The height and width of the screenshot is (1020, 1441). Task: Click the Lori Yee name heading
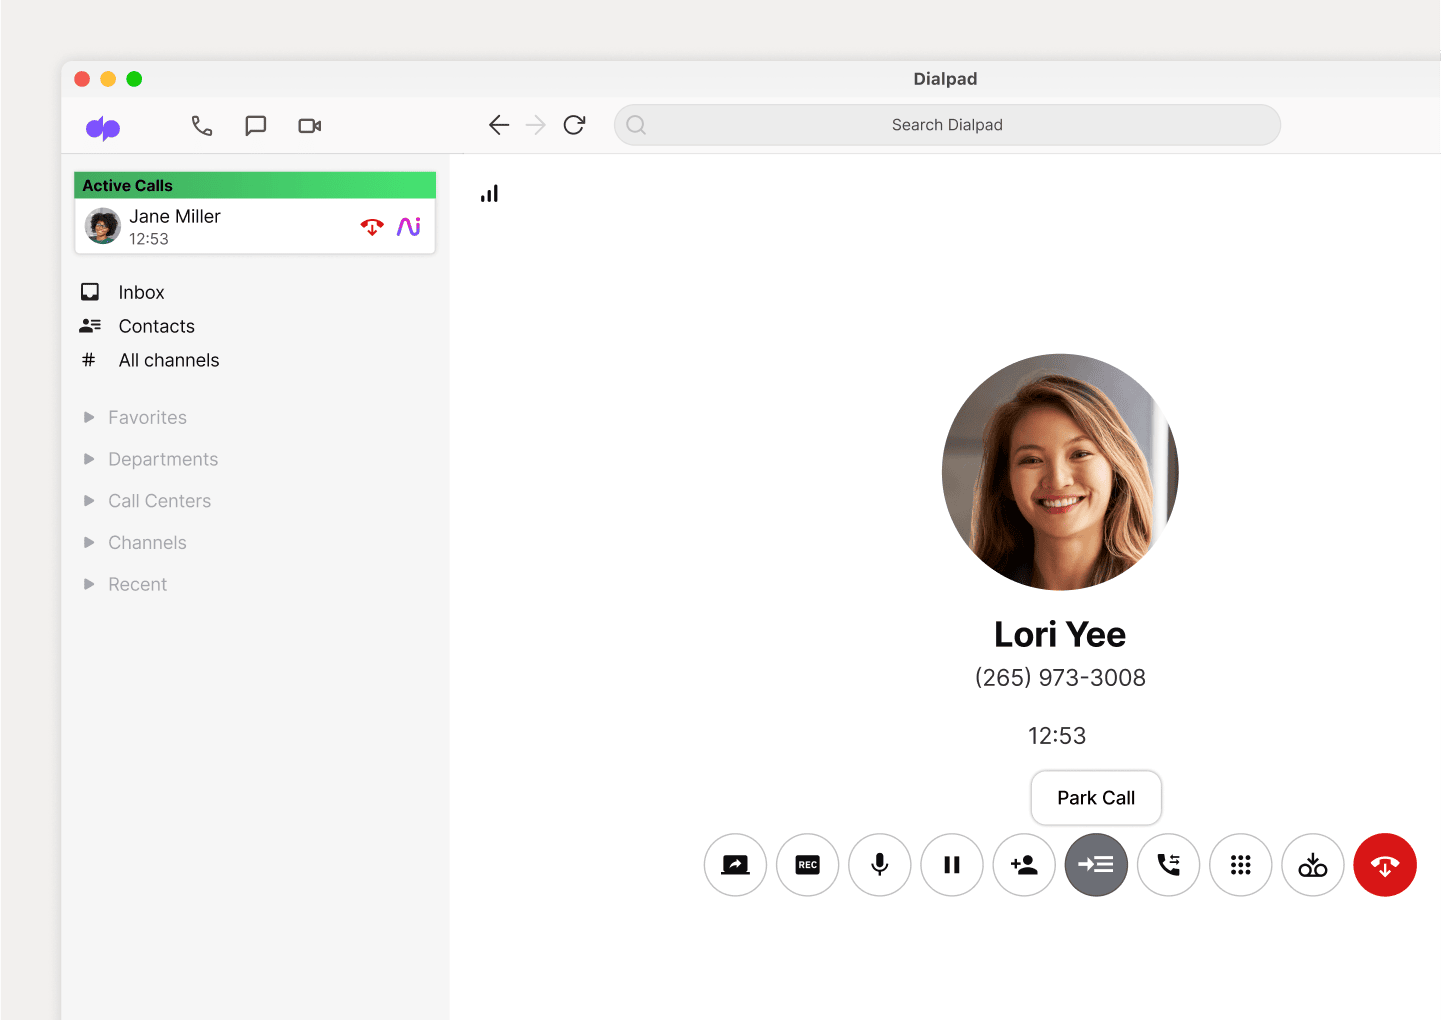pos(1060,634)
